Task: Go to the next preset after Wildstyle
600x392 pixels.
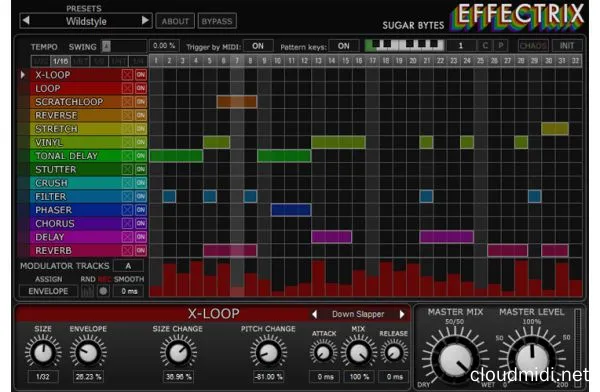Action: [145, 20]
